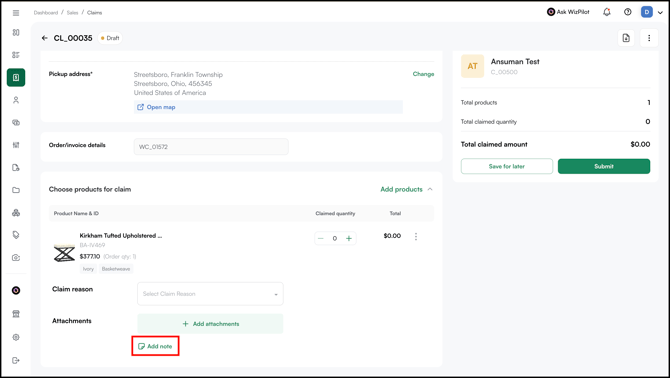Screen dimensions: 670x378
Task: Click Add note link
Action: (x=155, y=346)
